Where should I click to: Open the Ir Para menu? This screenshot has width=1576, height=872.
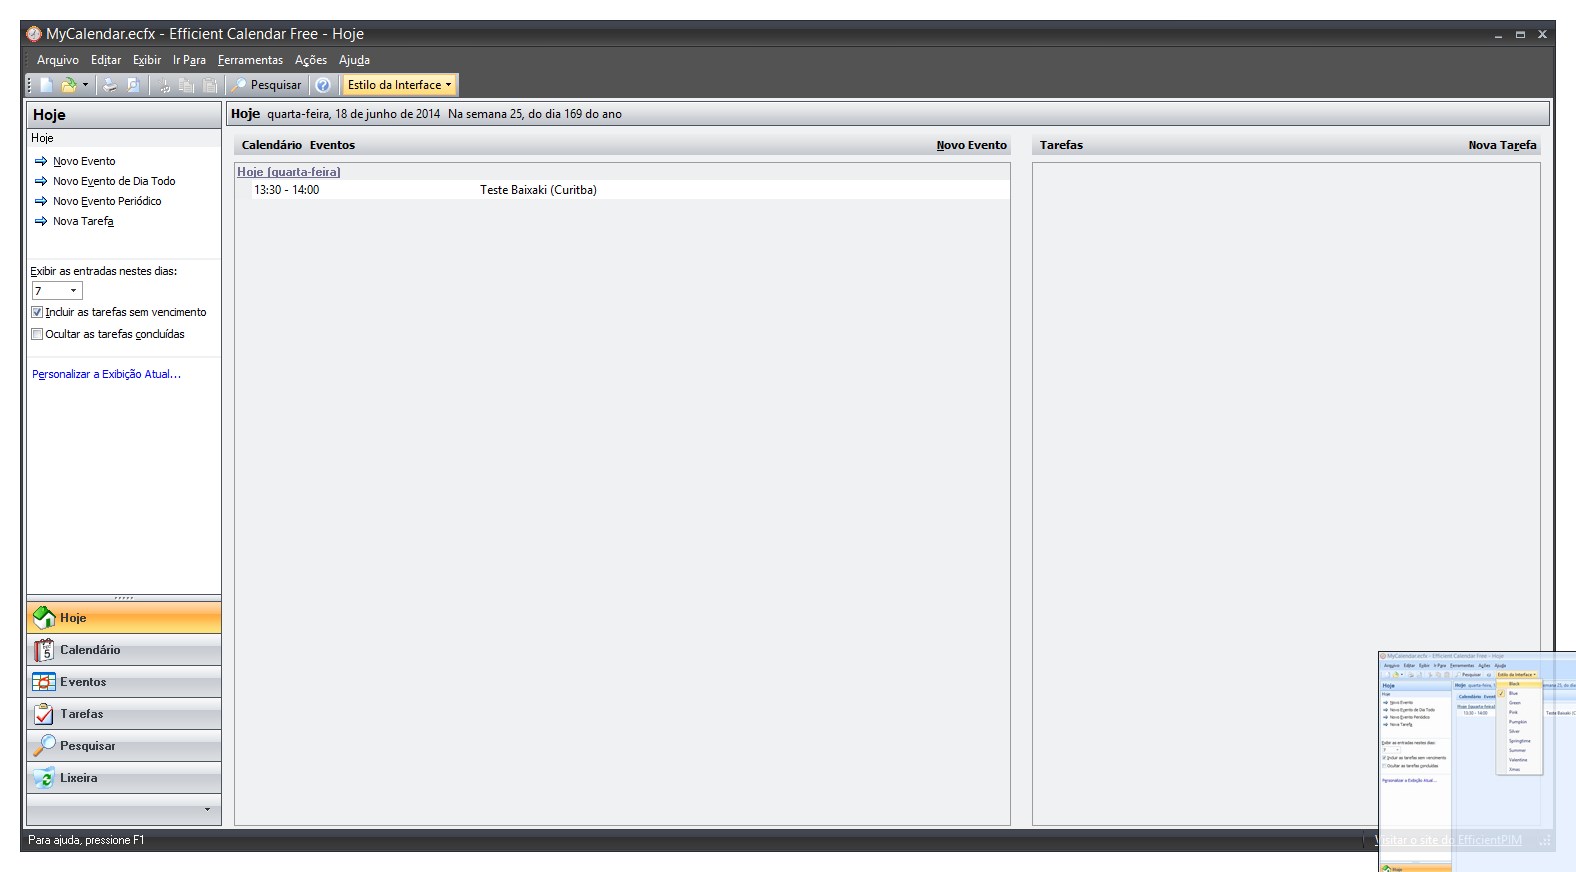pyautogui.click(x=189, y=60)
